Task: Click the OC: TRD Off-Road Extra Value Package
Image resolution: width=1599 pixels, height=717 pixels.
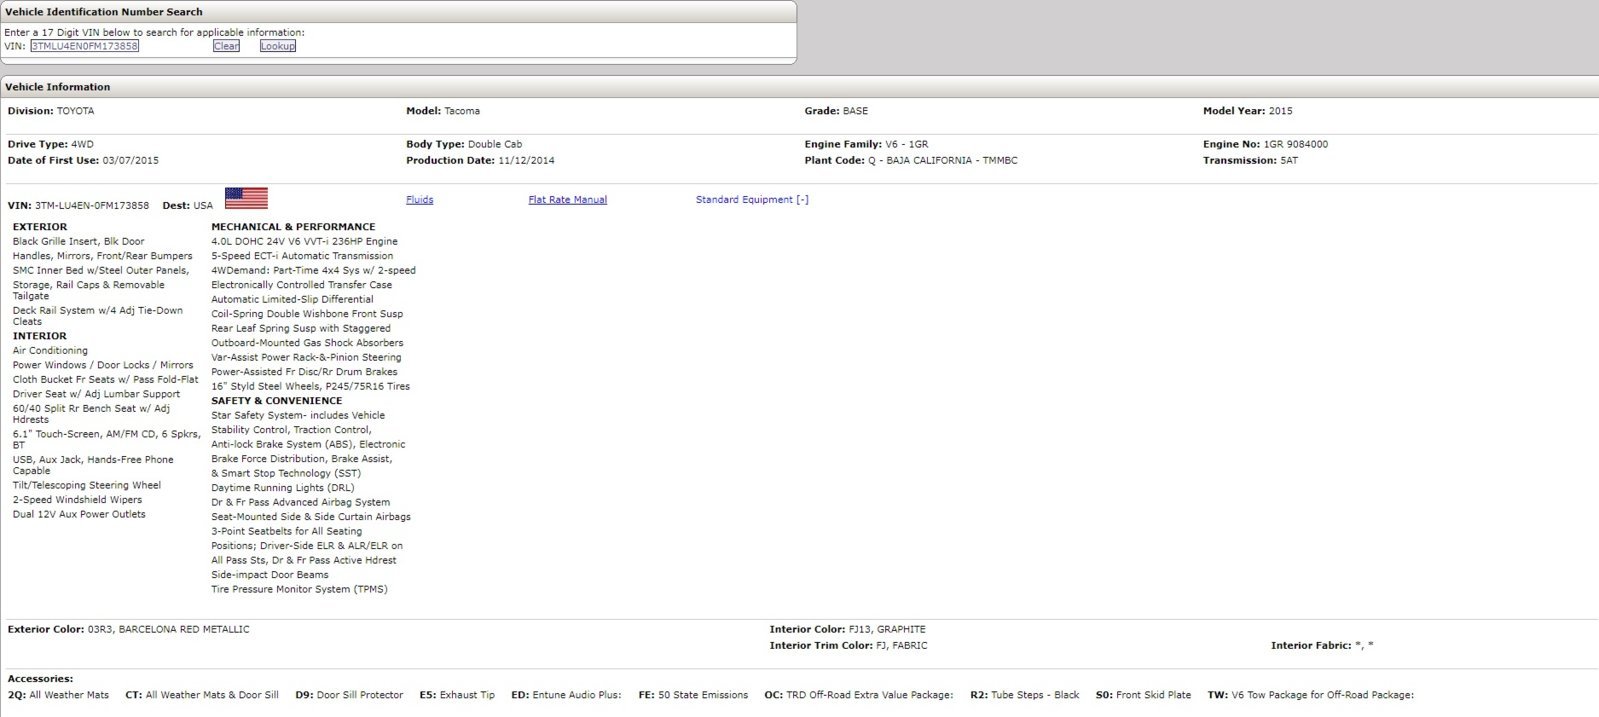Action: coord(859,695)
